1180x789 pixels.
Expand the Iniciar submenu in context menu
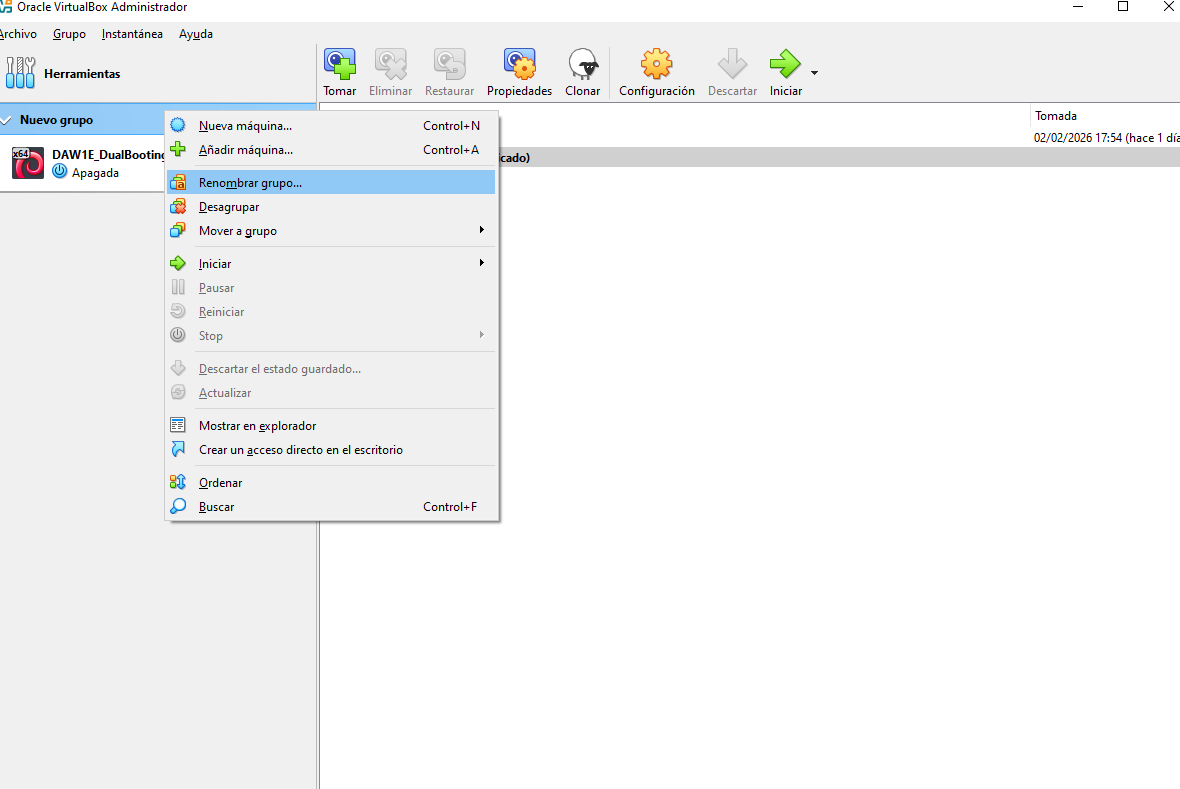tap(331, 264)
